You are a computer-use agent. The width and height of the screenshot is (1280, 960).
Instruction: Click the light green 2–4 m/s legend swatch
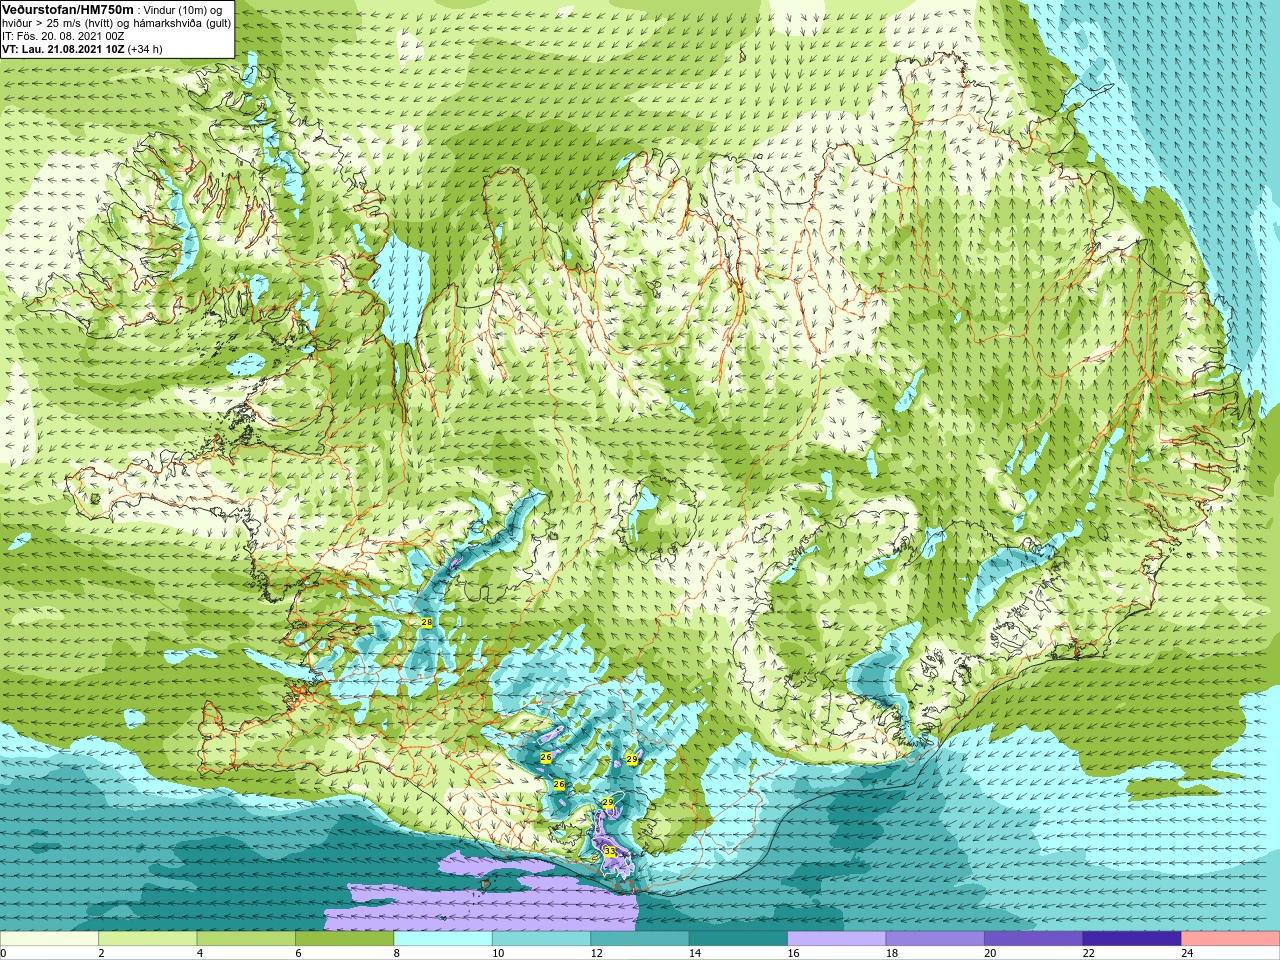(148, 939)
